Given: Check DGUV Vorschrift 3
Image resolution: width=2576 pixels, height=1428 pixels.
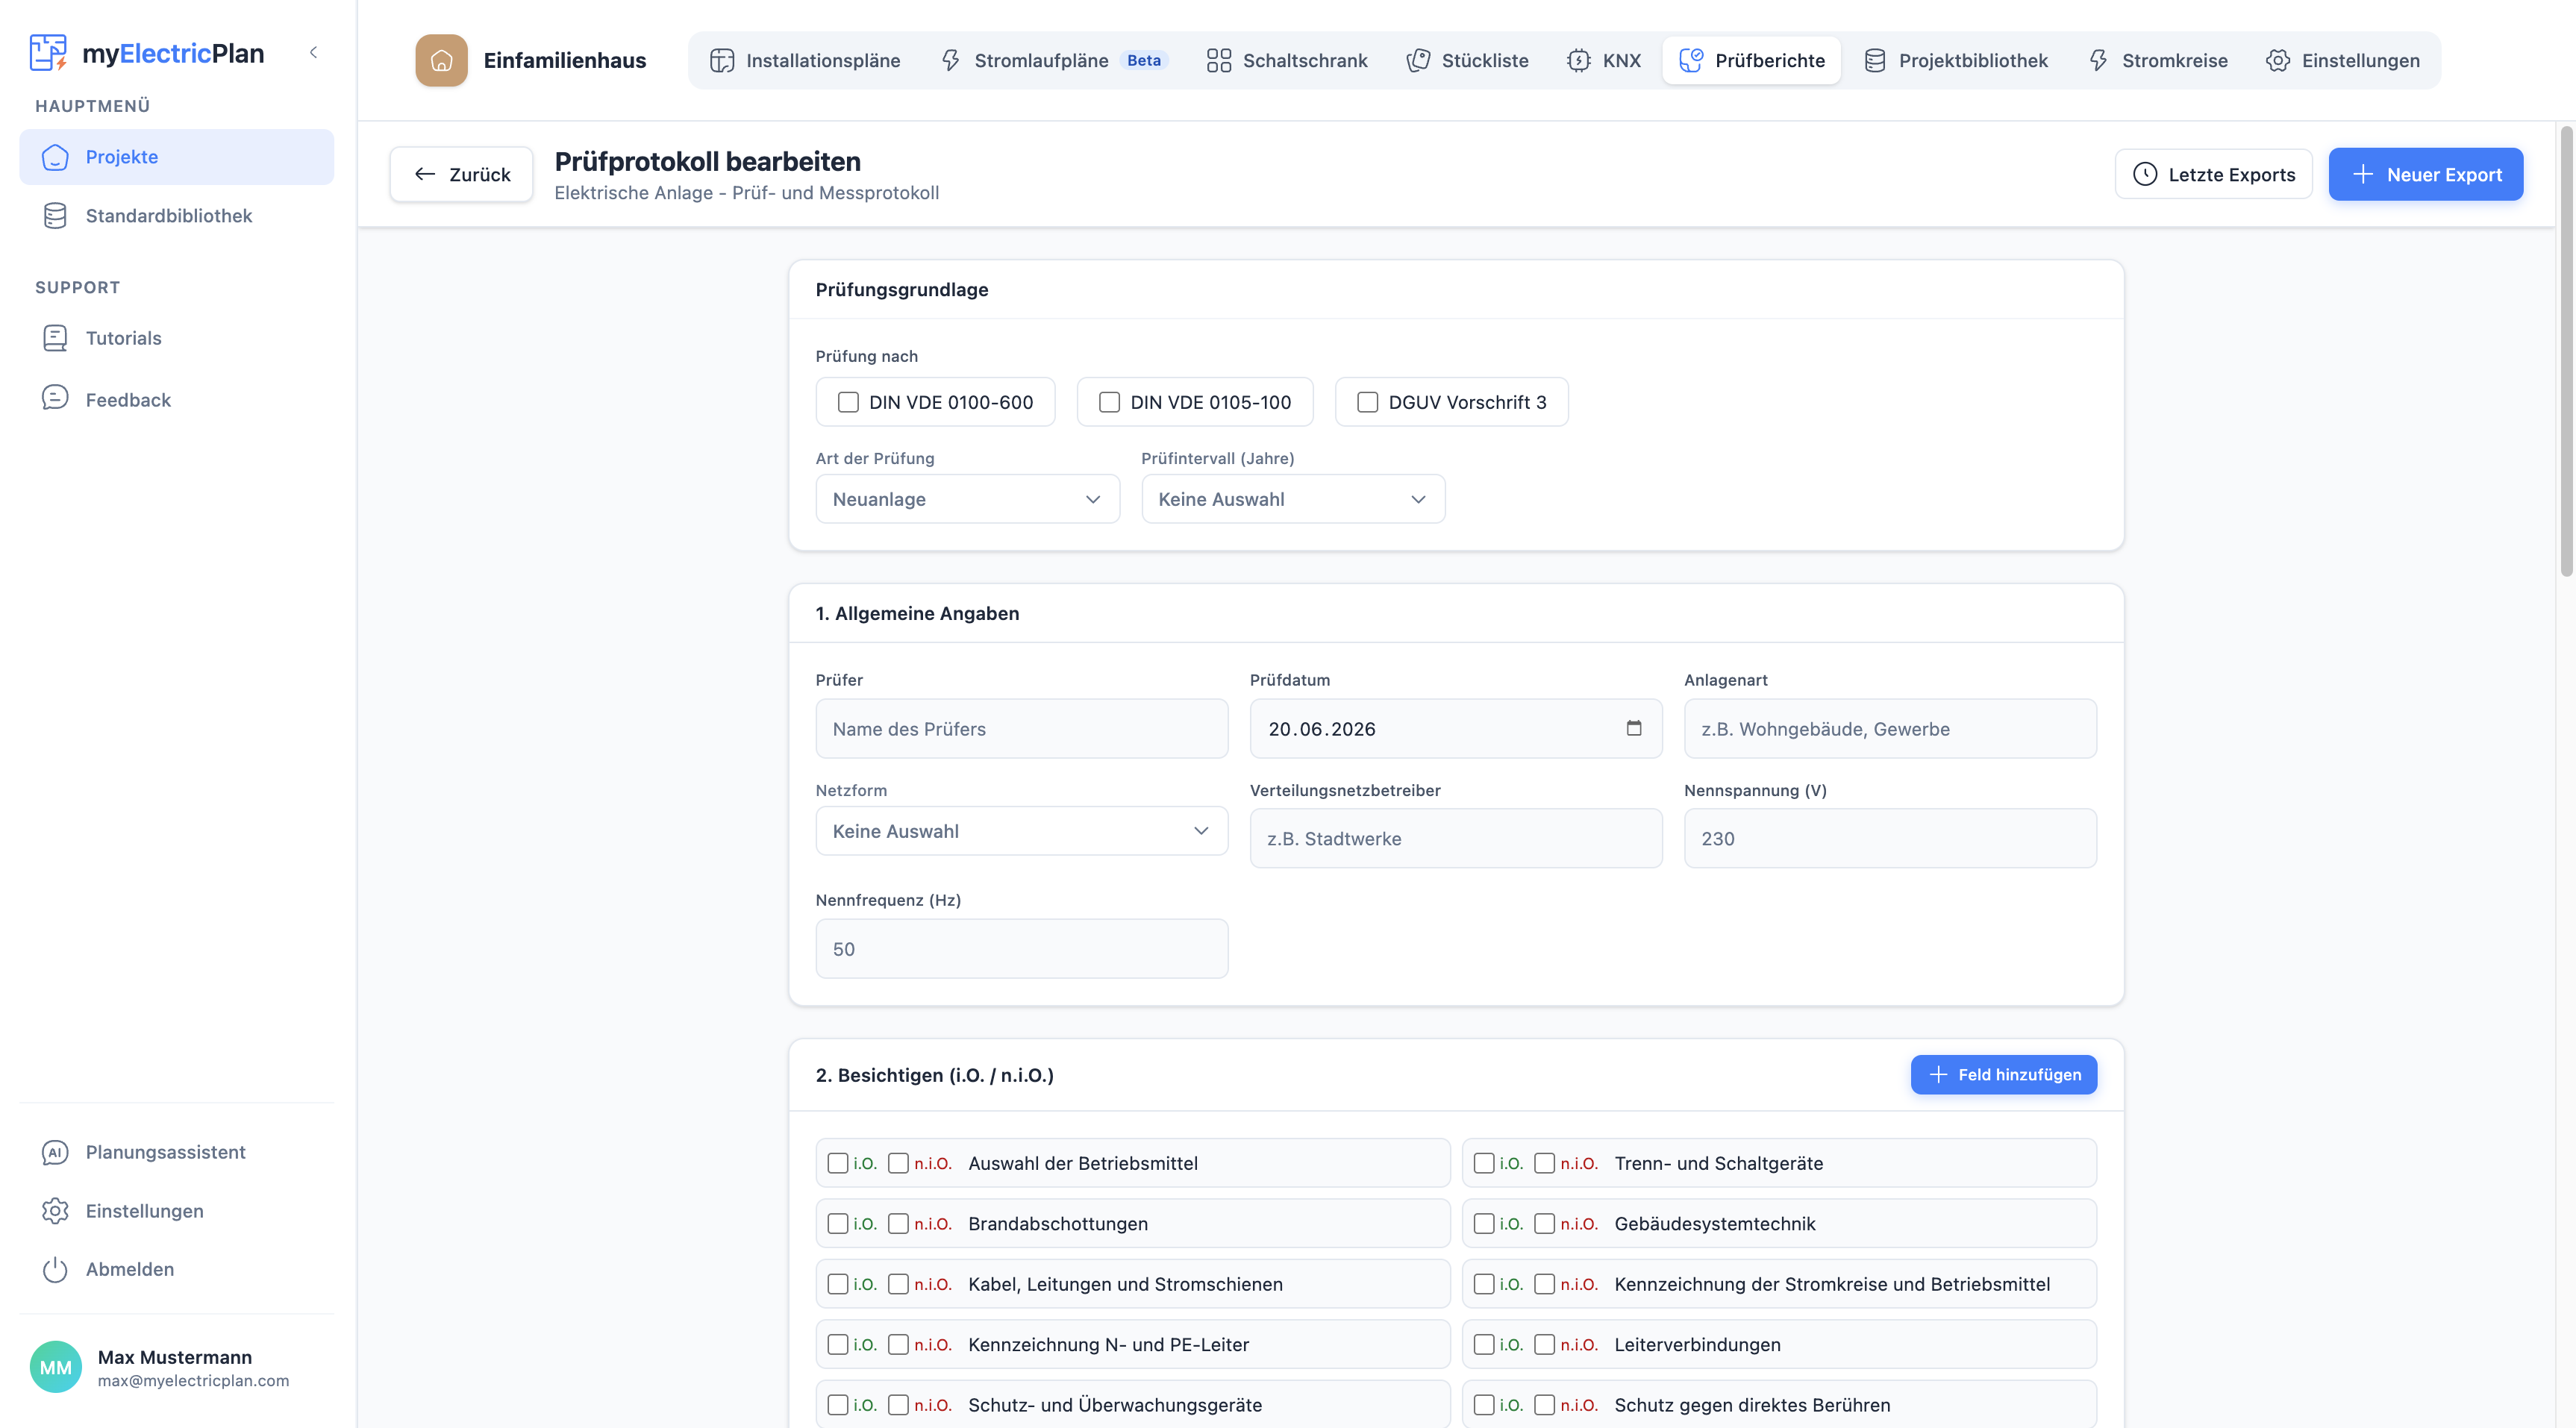Looking at the screenshot, I should tap(1367, 402).
